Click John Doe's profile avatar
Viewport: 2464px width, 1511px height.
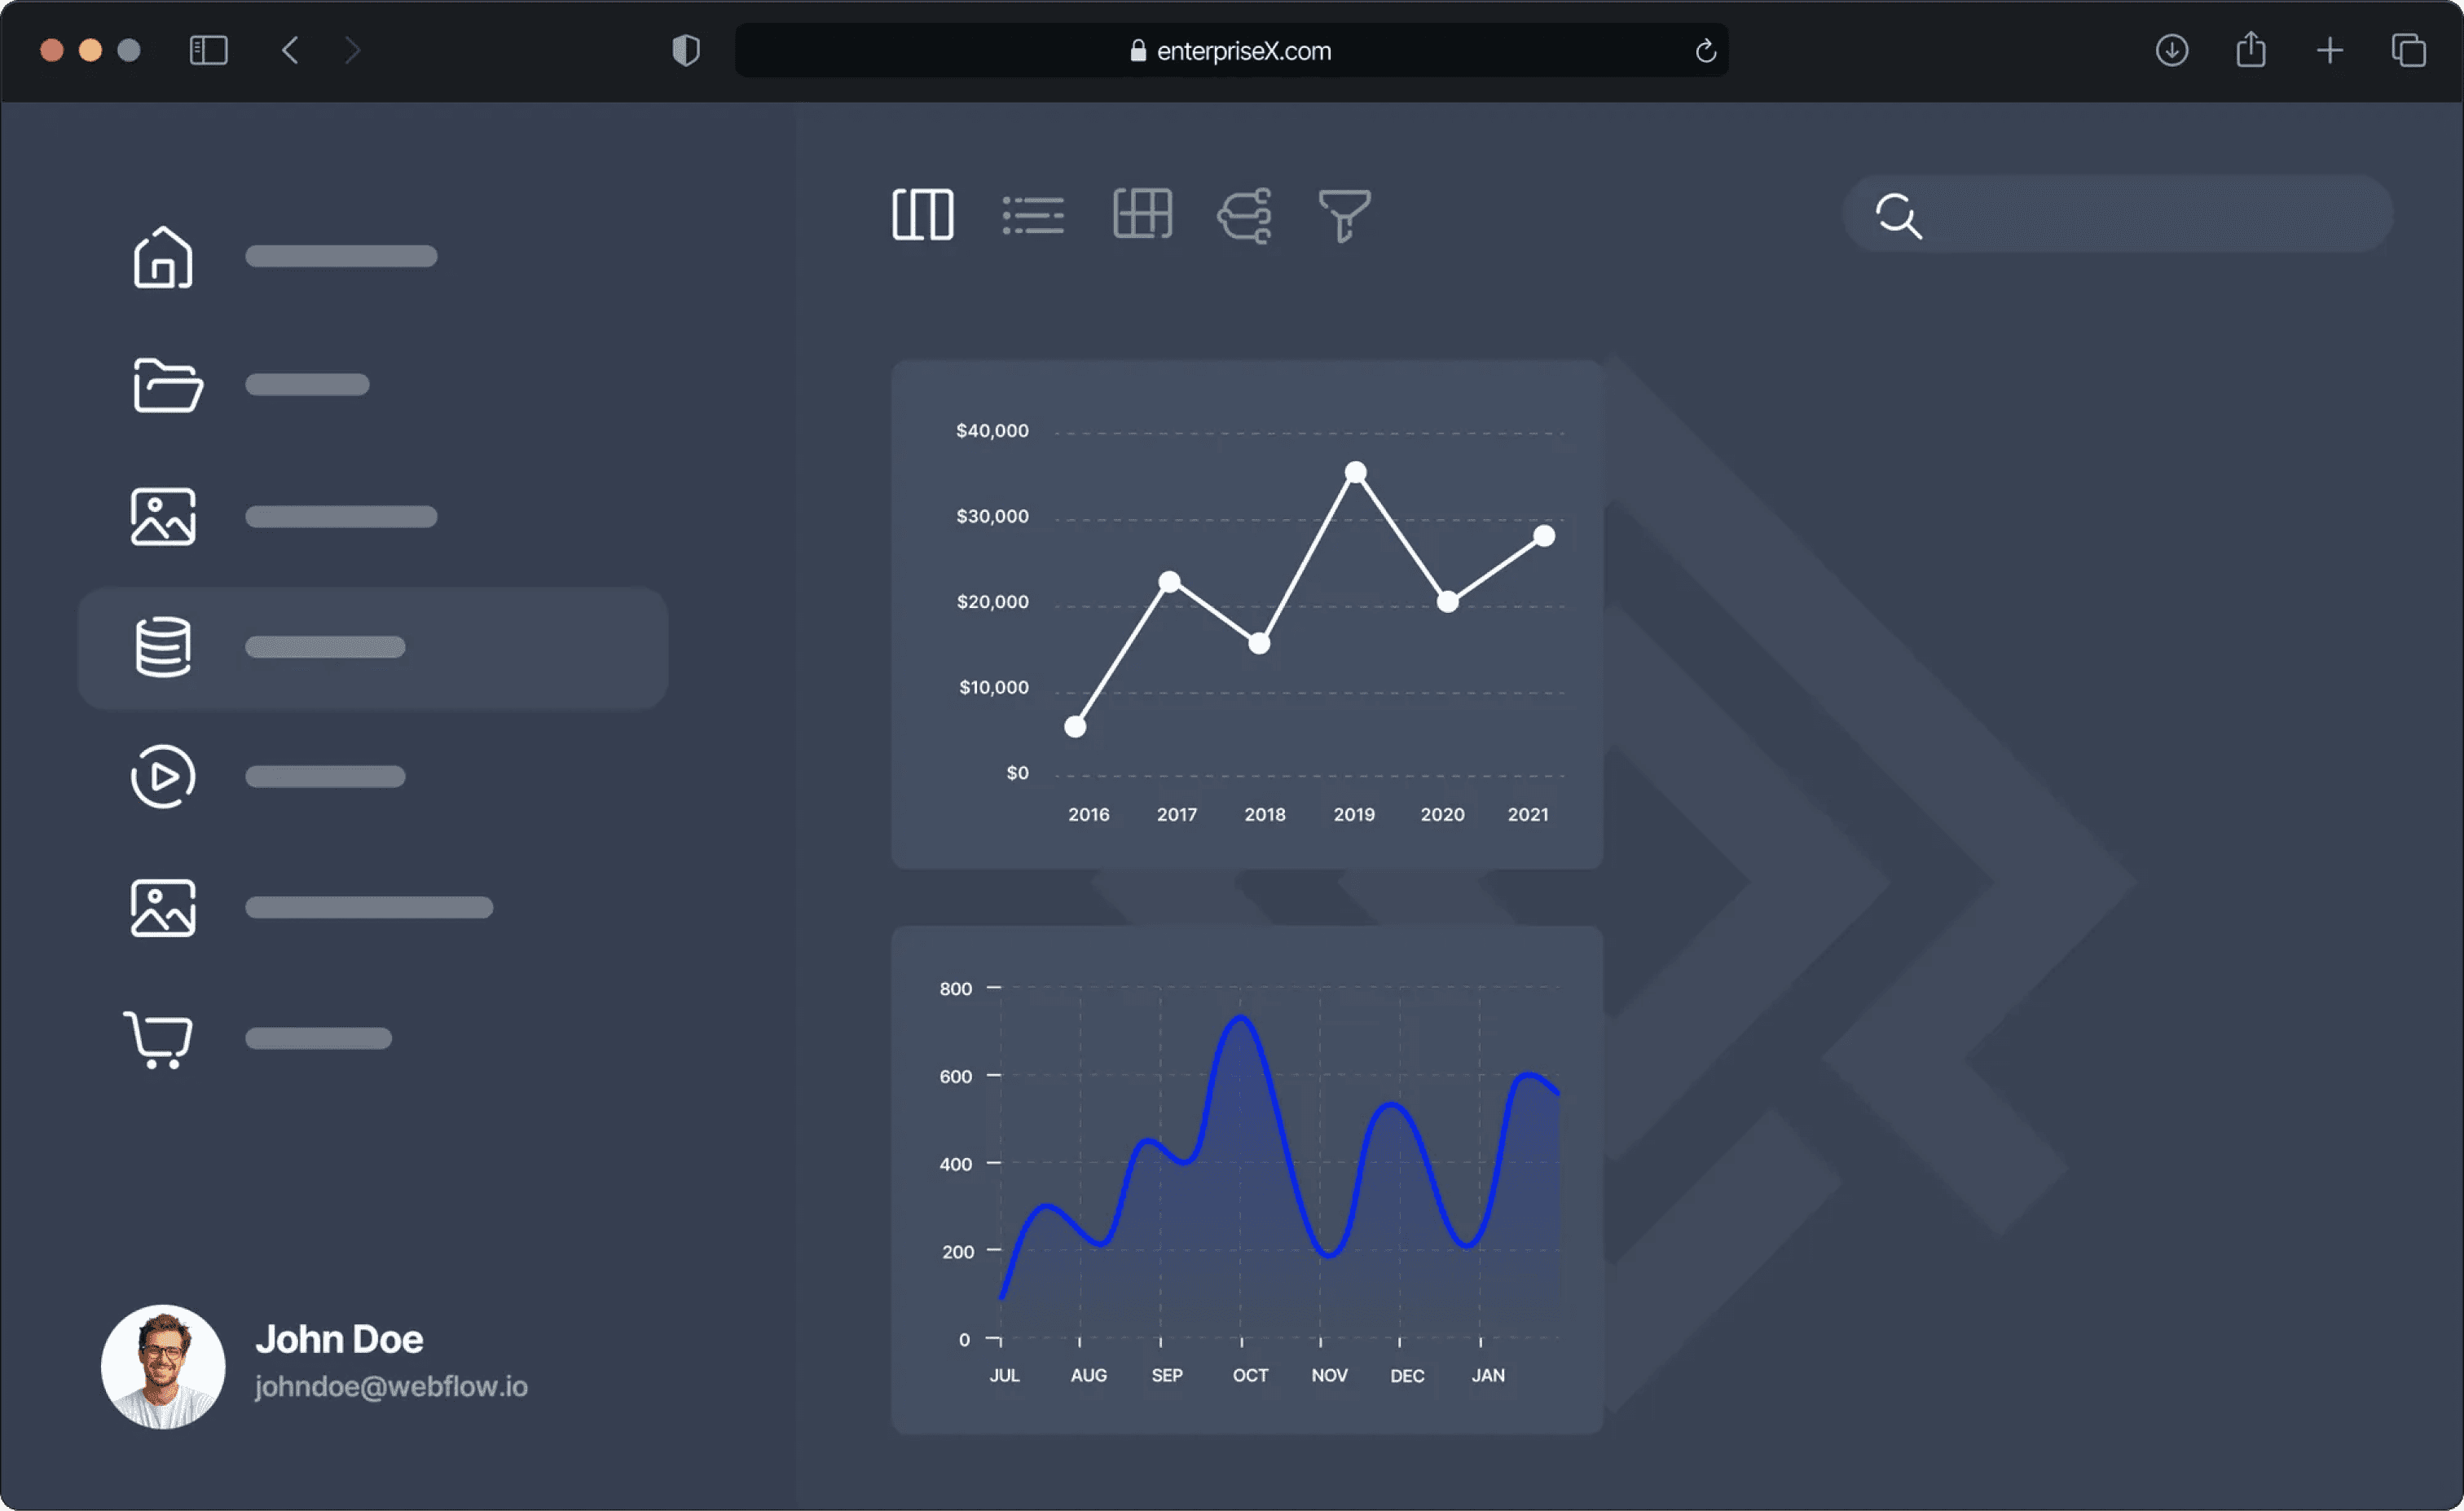coord(163,1366)
